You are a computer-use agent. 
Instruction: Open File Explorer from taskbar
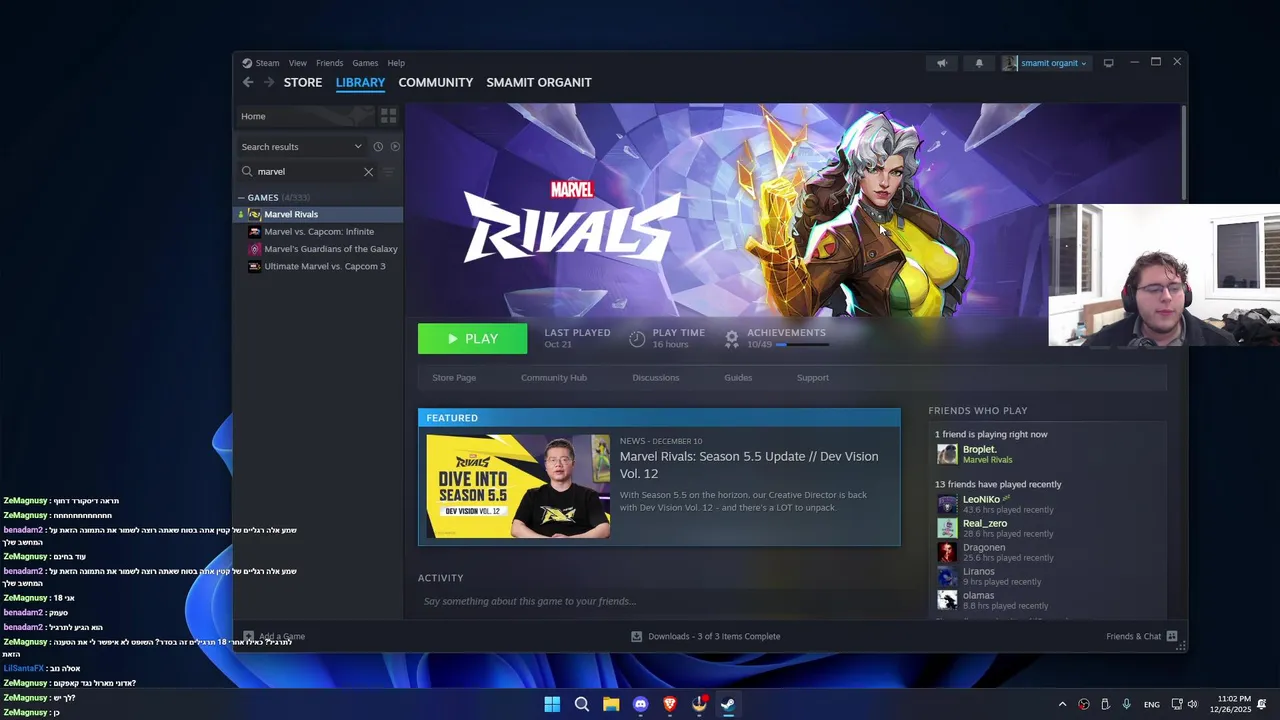coord(611,704)
